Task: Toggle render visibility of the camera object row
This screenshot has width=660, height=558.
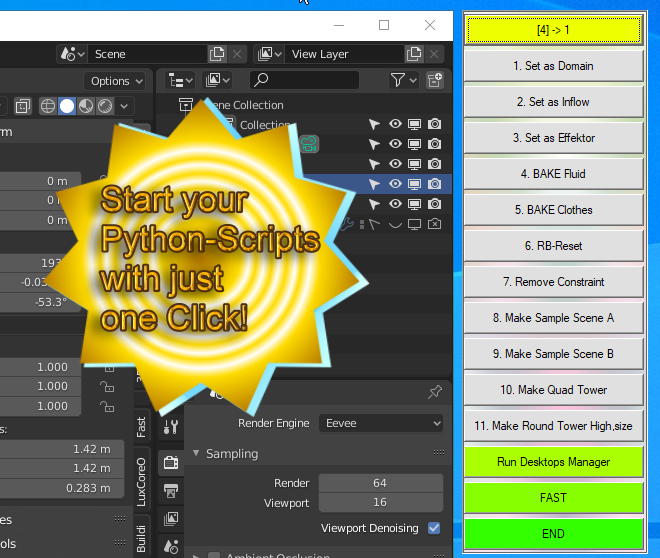Action: 434,144
